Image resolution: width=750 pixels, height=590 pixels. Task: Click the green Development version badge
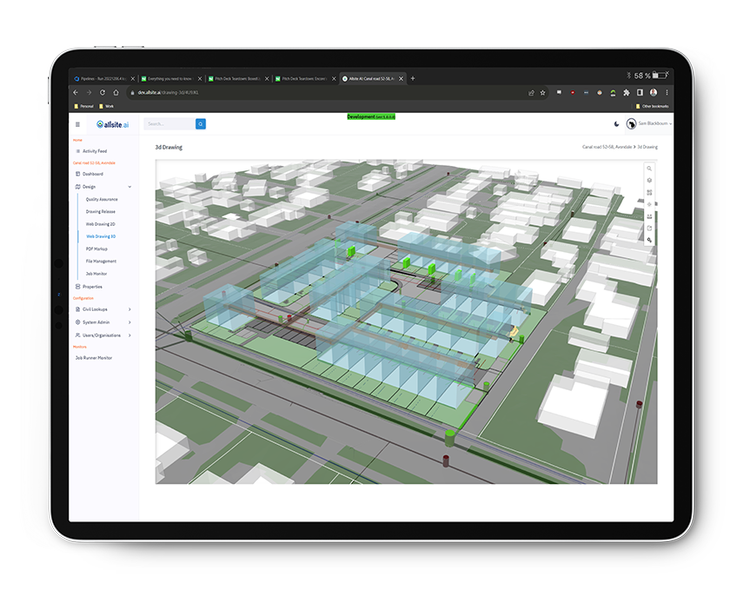[x=371, y=117]
